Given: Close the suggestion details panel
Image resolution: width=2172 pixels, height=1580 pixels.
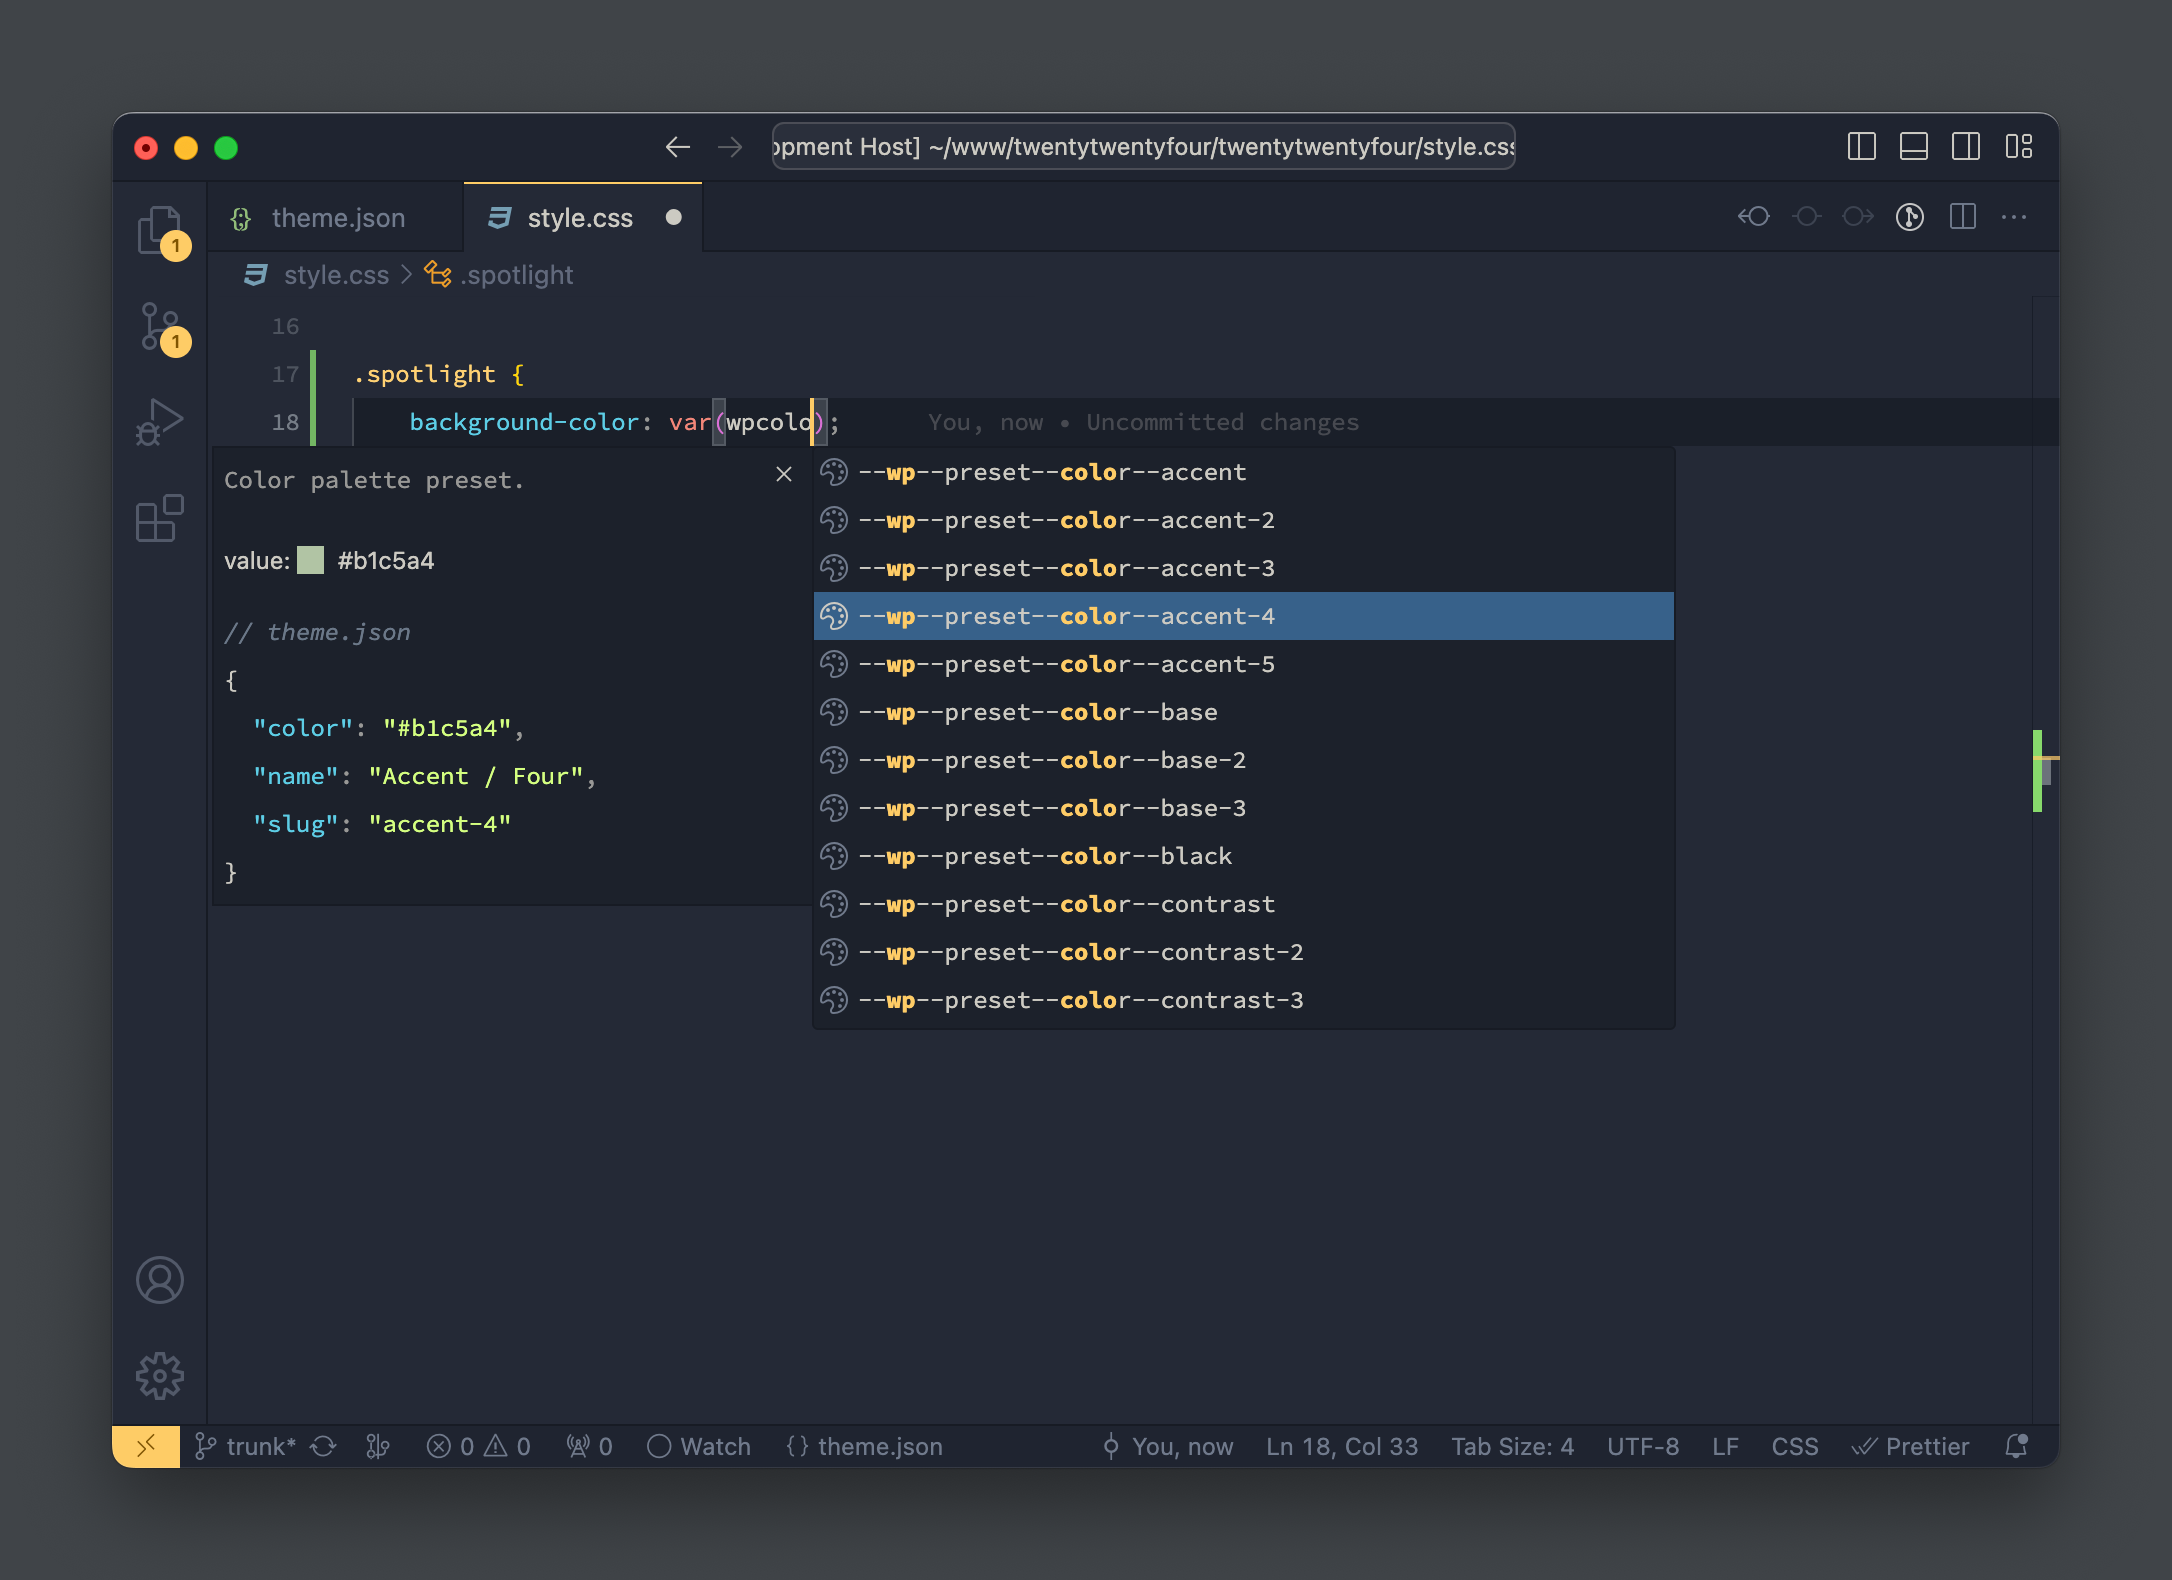Looking at the screenshot, I should (784, 474).
